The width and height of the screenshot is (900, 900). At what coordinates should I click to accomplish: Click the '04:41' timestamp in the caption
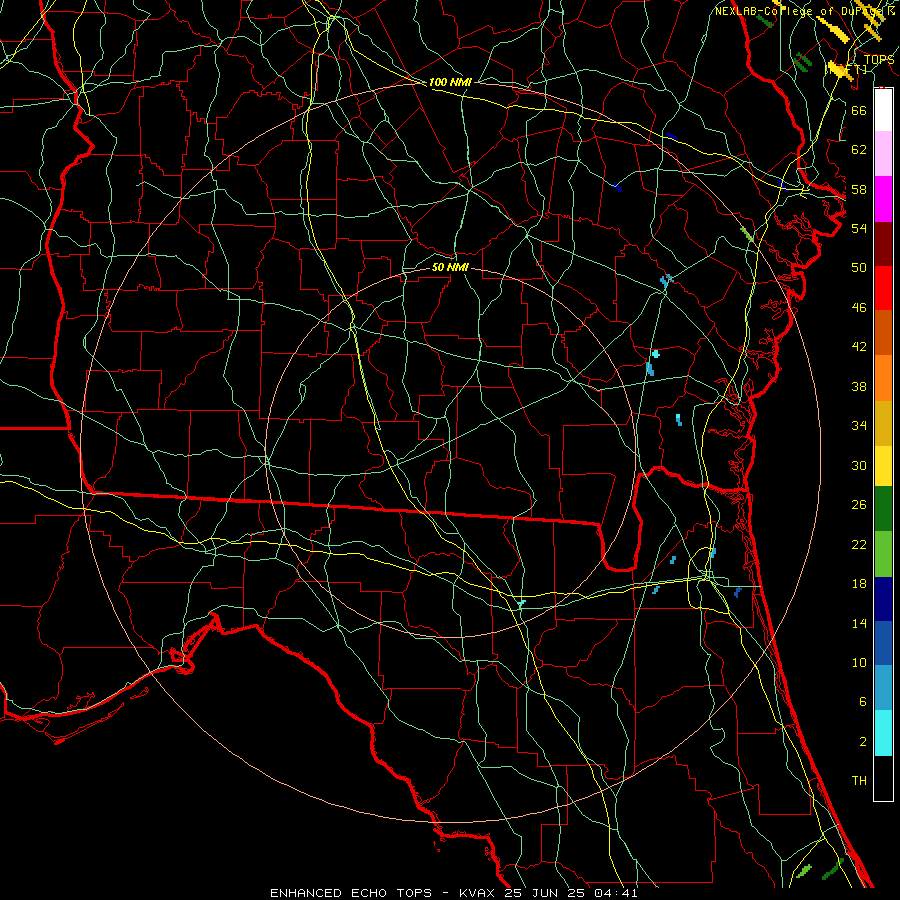[616, 893]
